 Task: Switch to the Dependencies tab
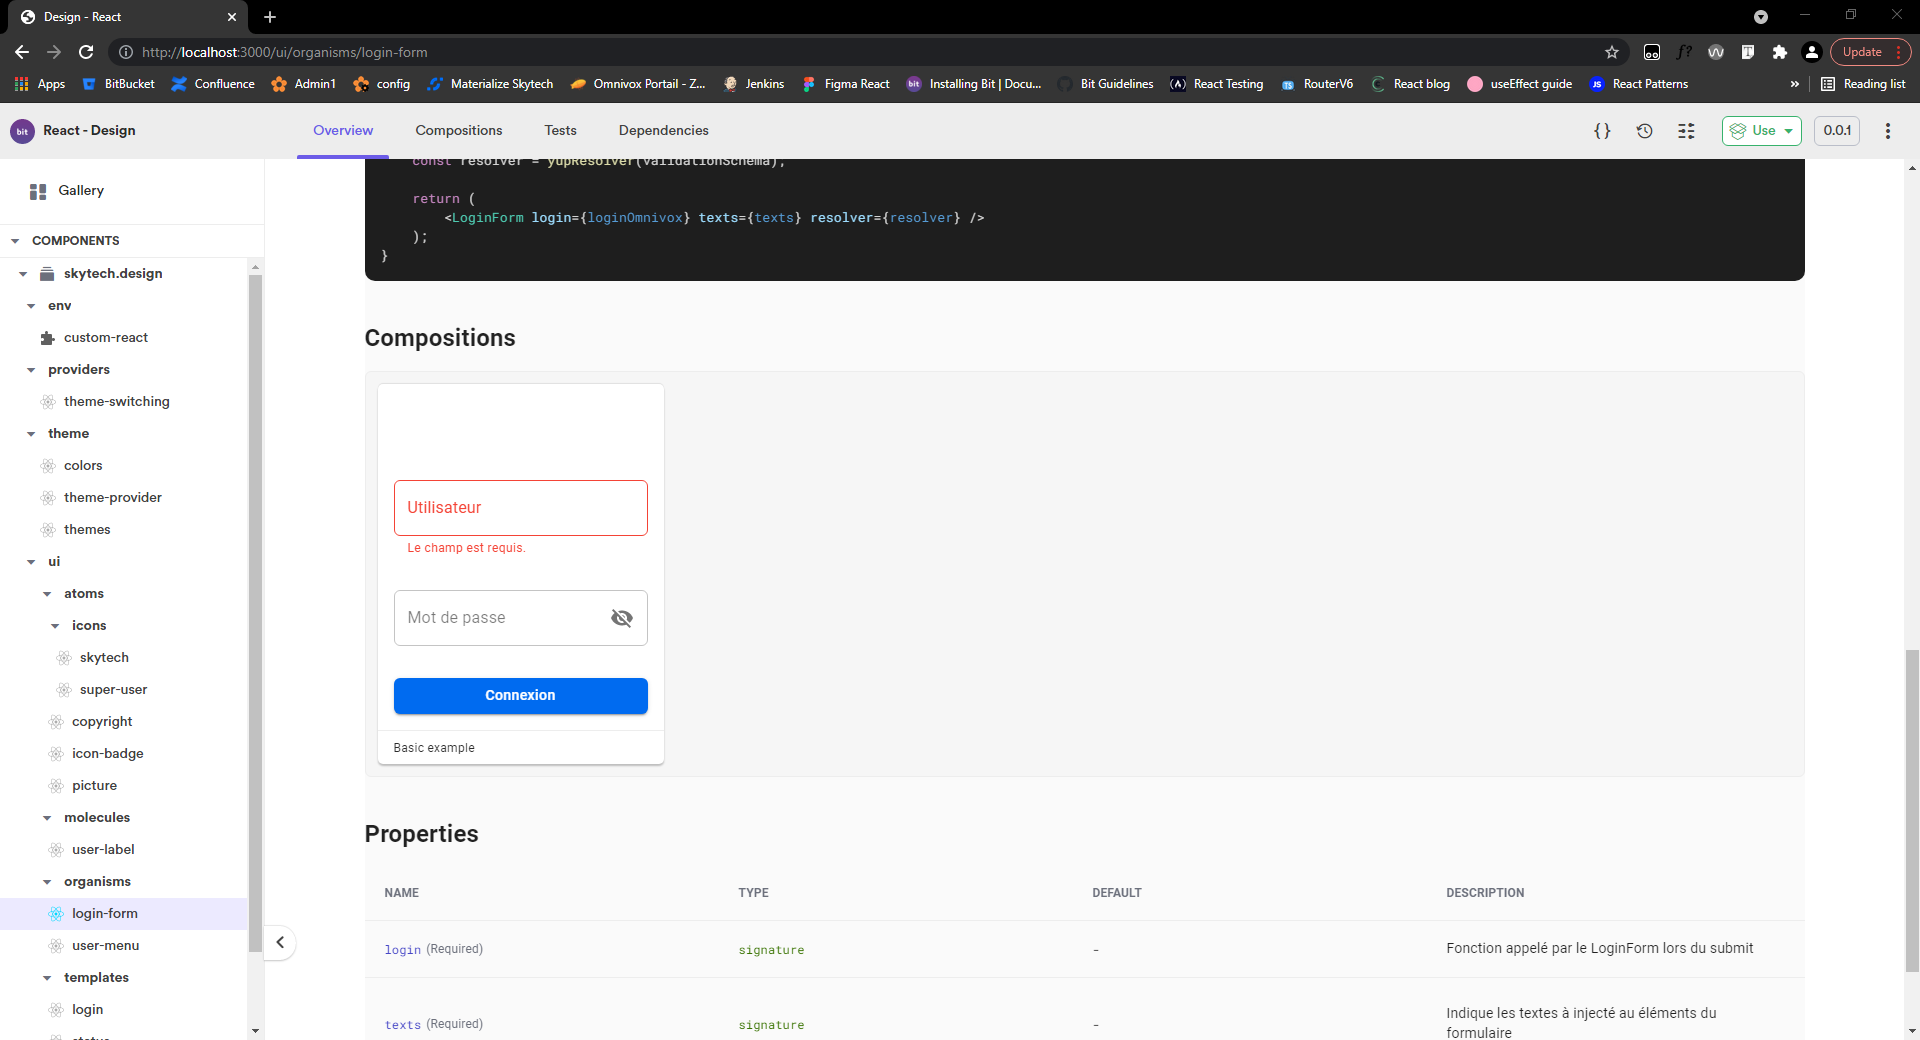(664, 131)
